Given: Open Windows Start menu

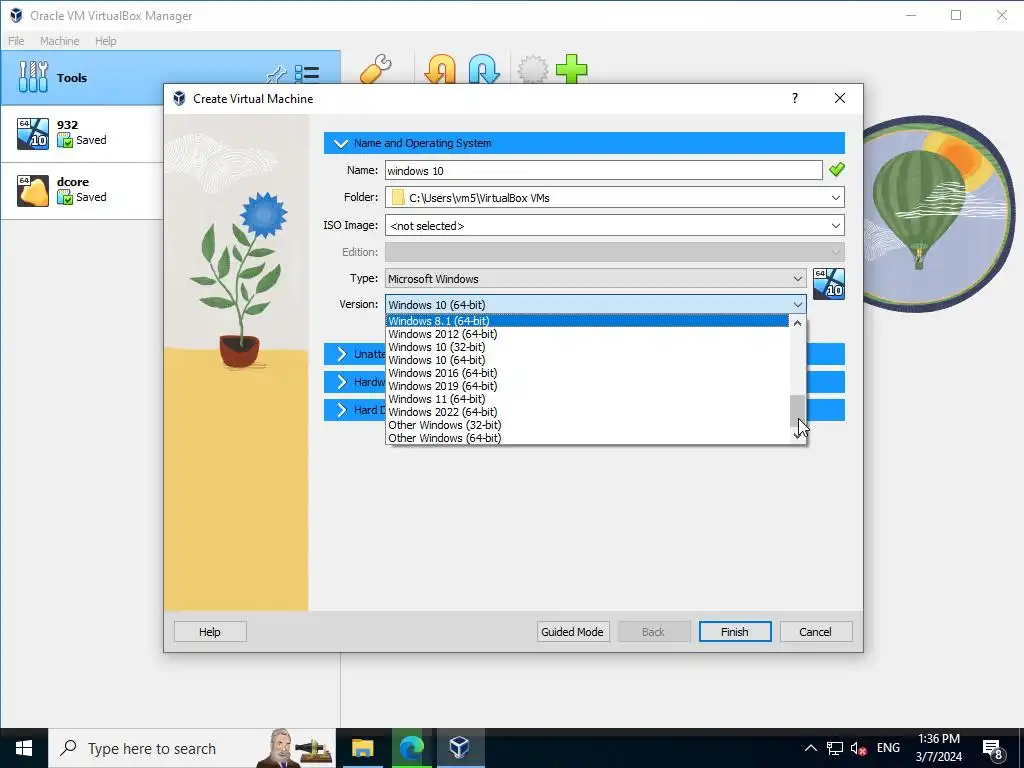Looking at the screenshot, I should tap(24, 748).
